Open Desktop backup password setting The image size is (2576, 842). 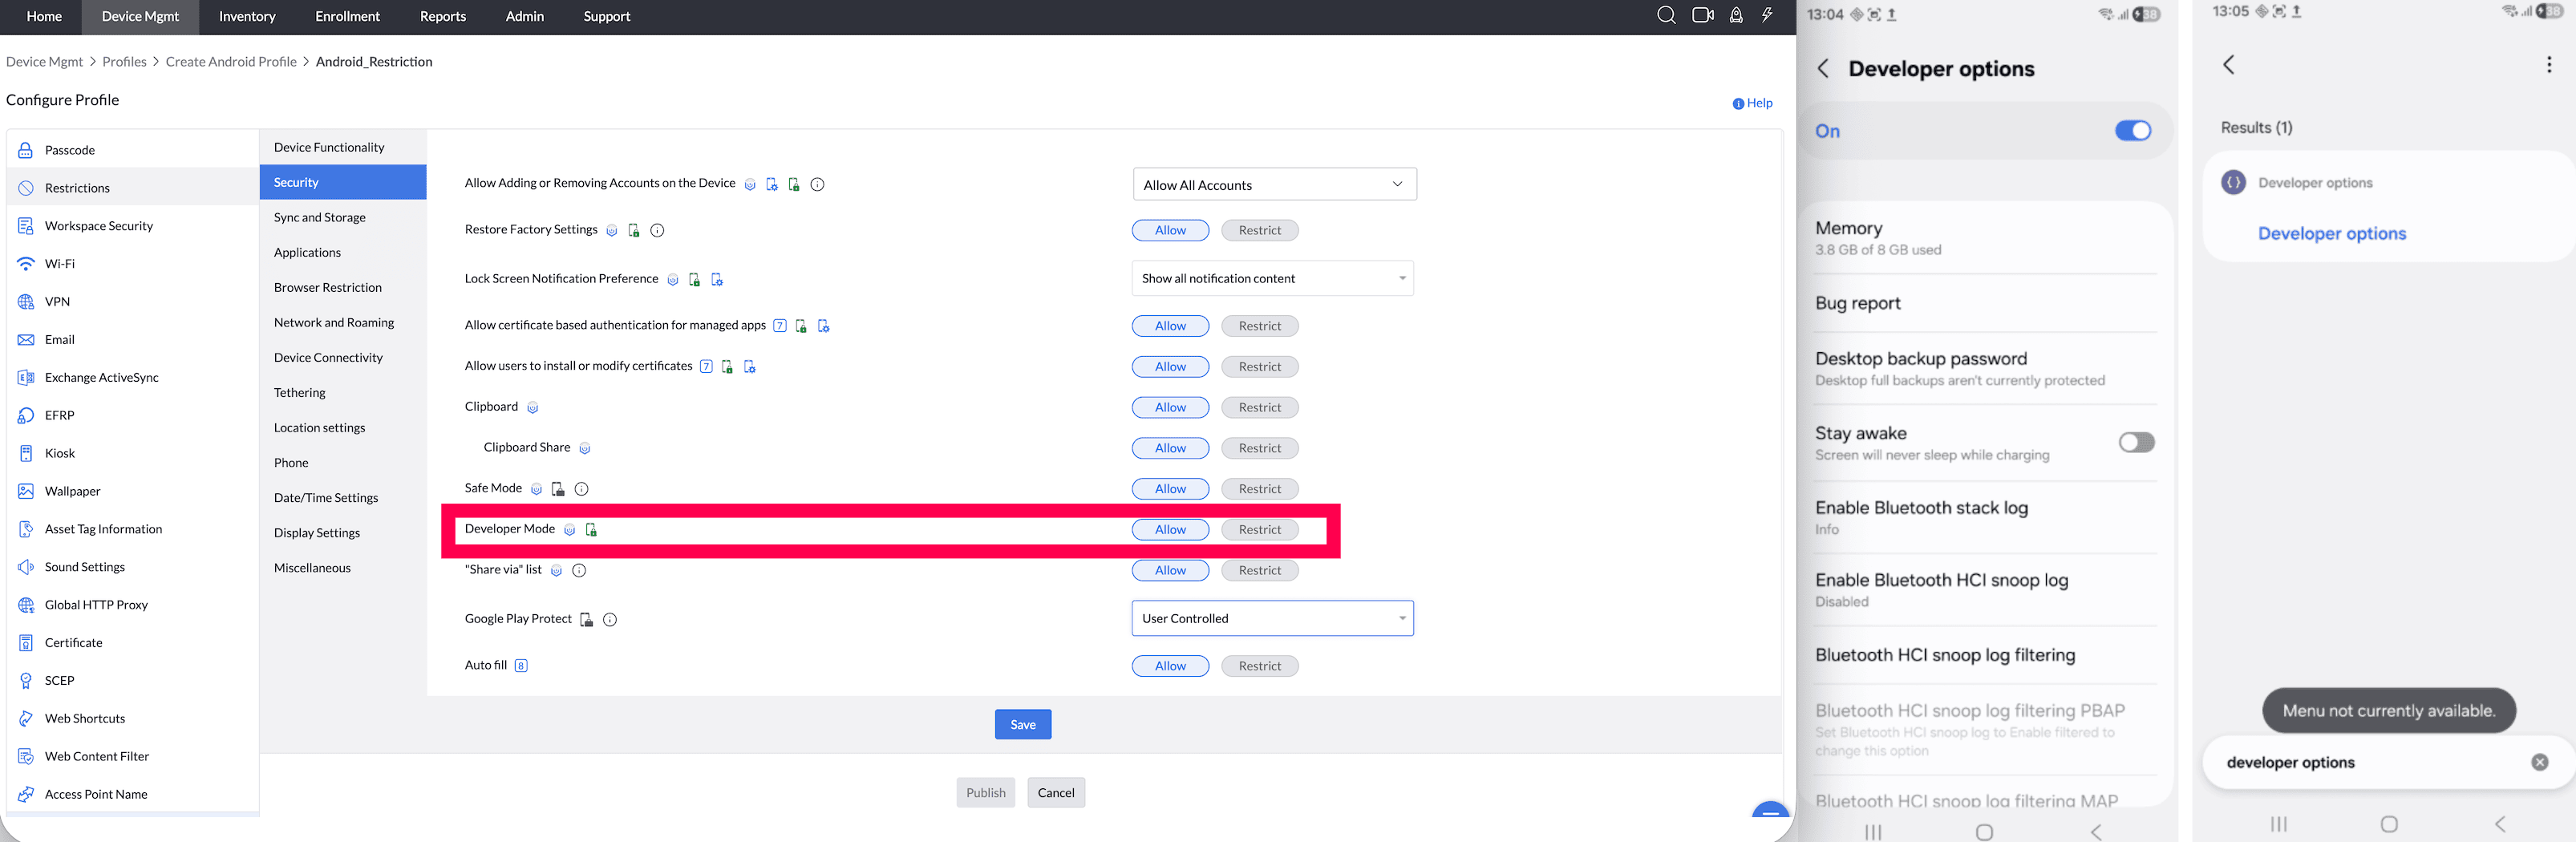click(x=1985, y=369)
